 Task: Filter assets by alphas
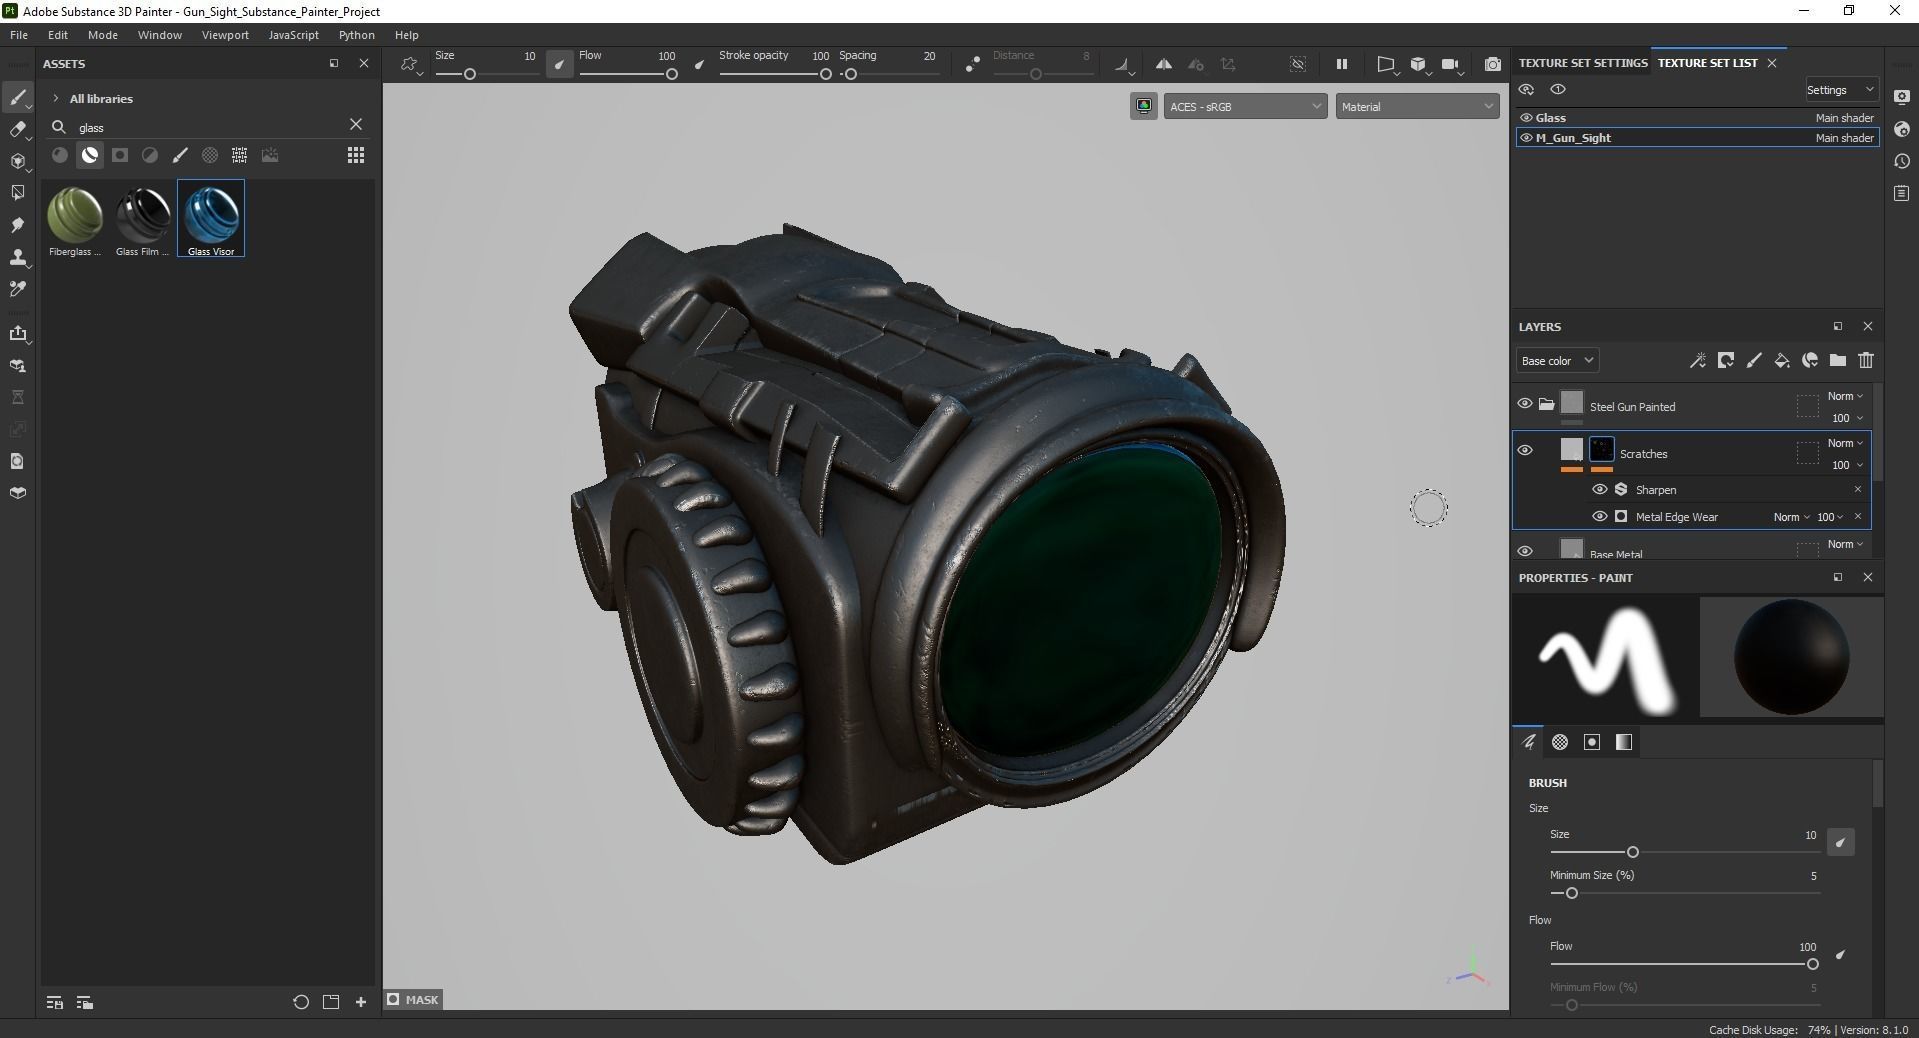[210, 155]
